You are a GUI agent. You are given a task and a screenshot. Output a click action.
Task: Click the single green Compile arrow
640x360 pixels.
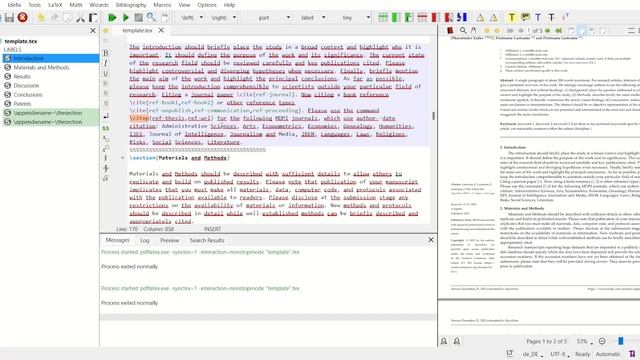pos(126,18)
